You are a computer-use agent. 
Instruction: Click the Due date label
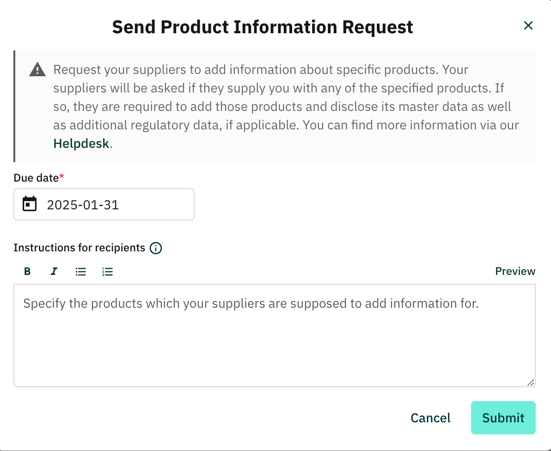[x=36, y=178]
